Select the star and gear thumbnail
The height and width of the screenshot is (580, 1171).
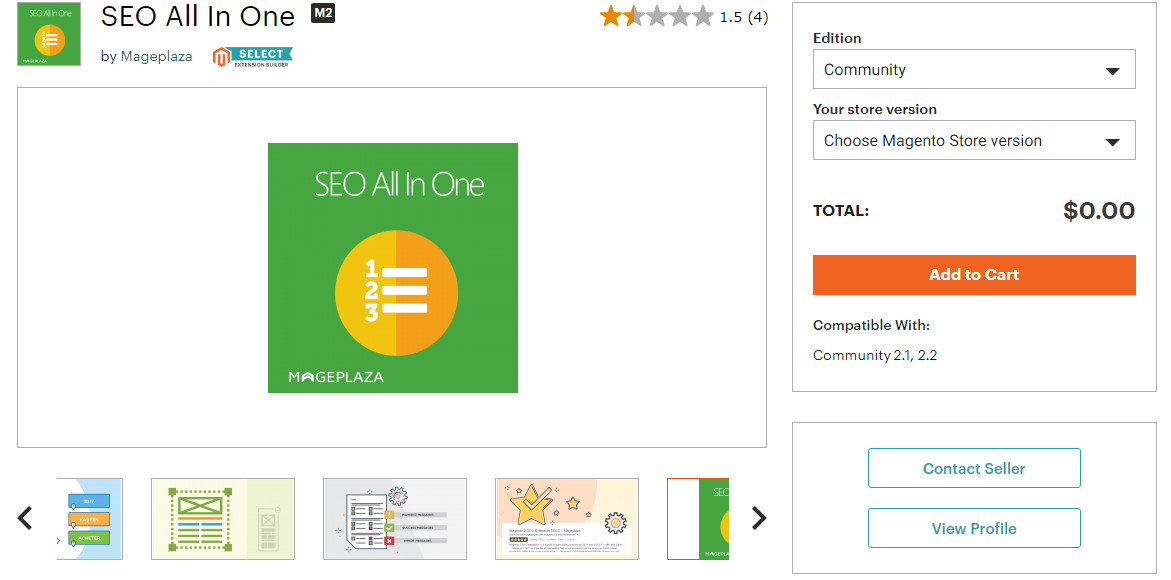[x=567, y=519]
